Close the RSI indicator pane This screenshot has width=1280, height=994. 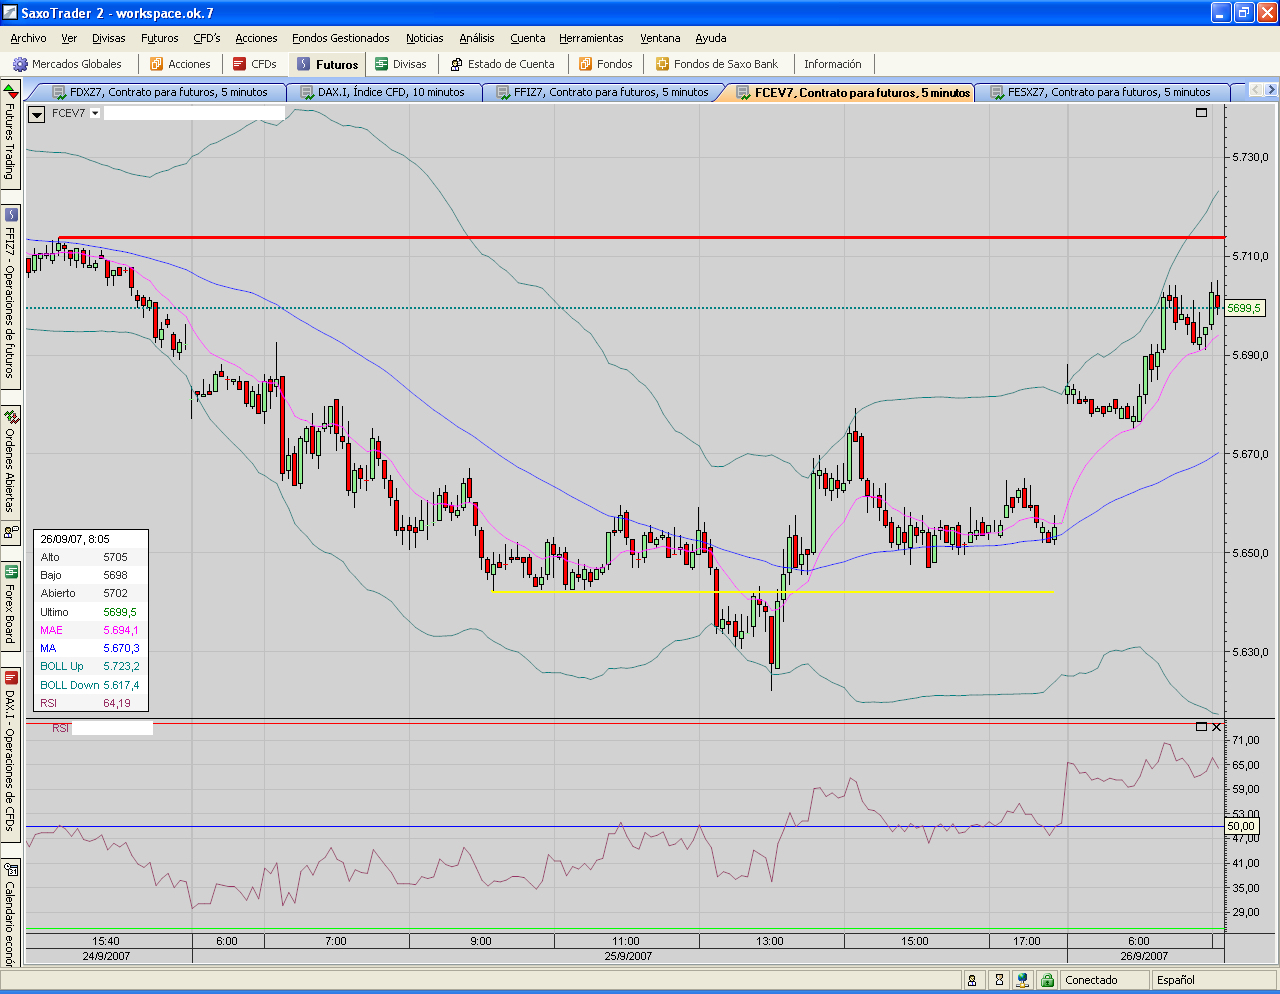click(1216, 727)
